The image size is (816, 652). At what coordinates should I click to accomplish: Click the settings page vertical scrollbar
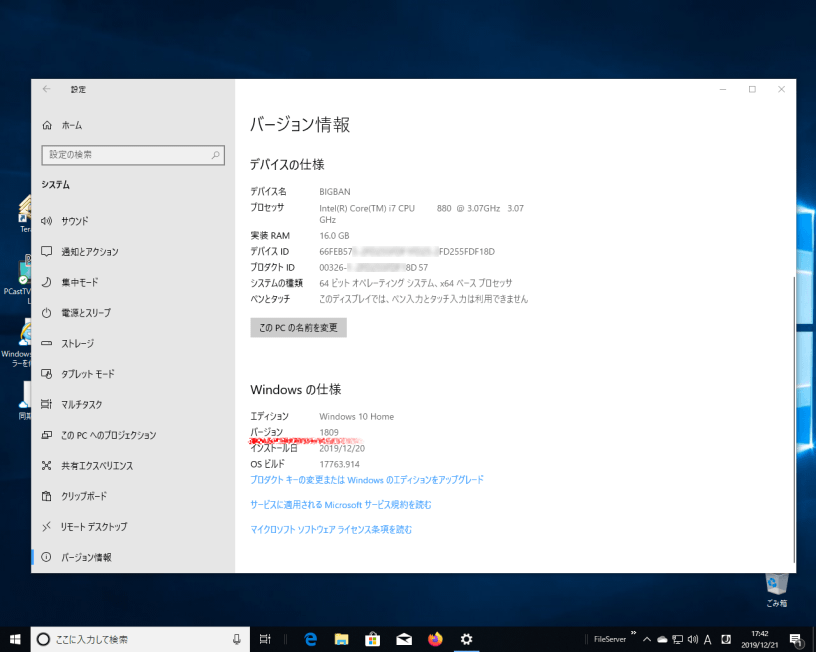(x=794, y=419)
